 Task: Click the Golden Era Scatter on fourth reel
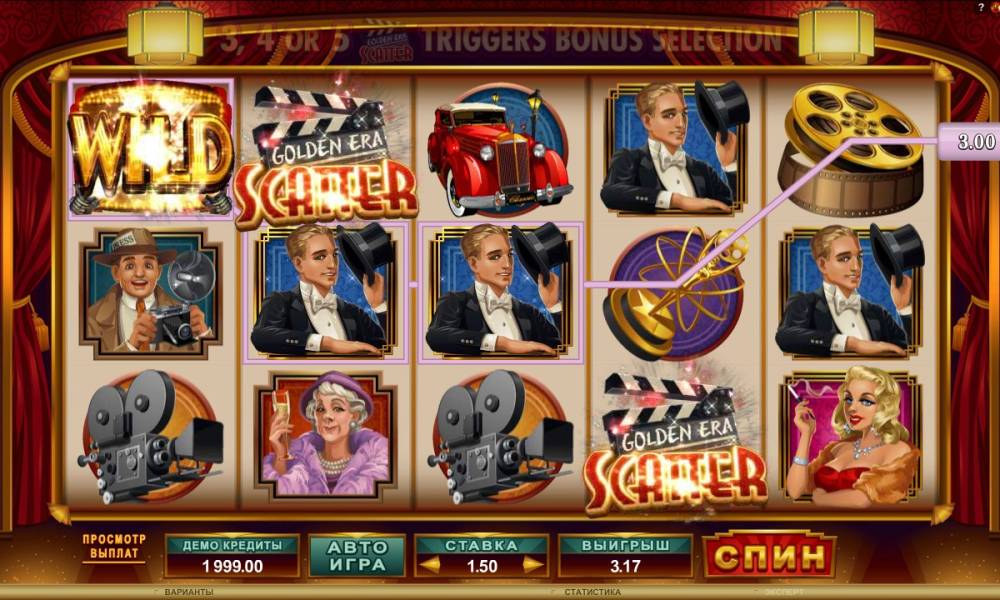675,442
